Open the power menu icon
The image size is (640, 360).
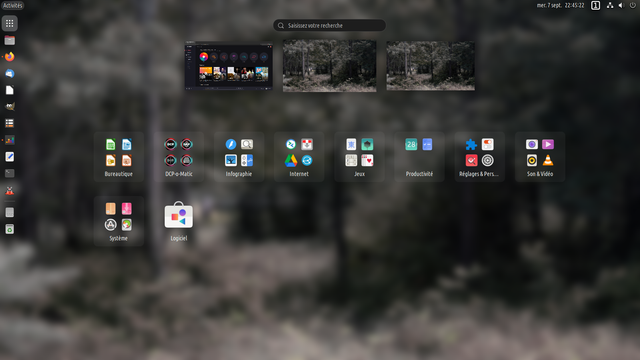(x=633, y=5)
